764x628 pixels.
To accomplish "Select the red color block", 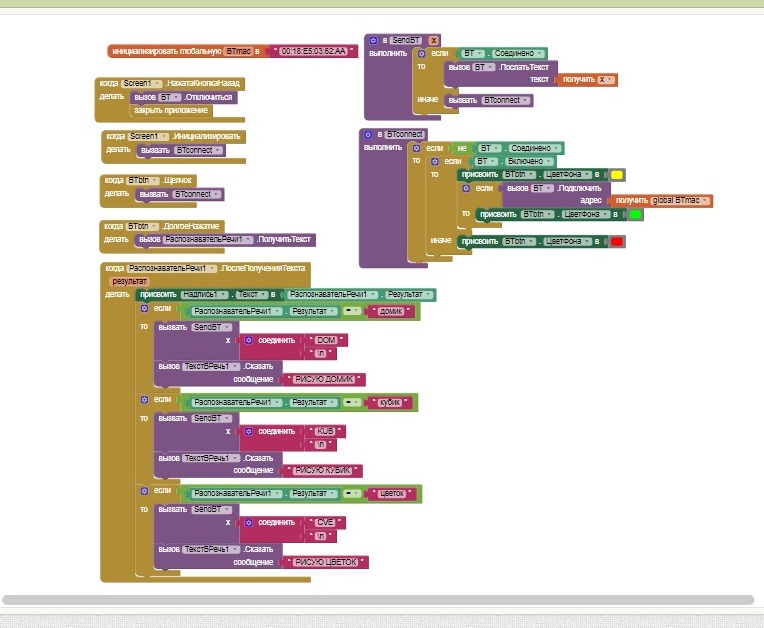I will [x=617, y=241].
